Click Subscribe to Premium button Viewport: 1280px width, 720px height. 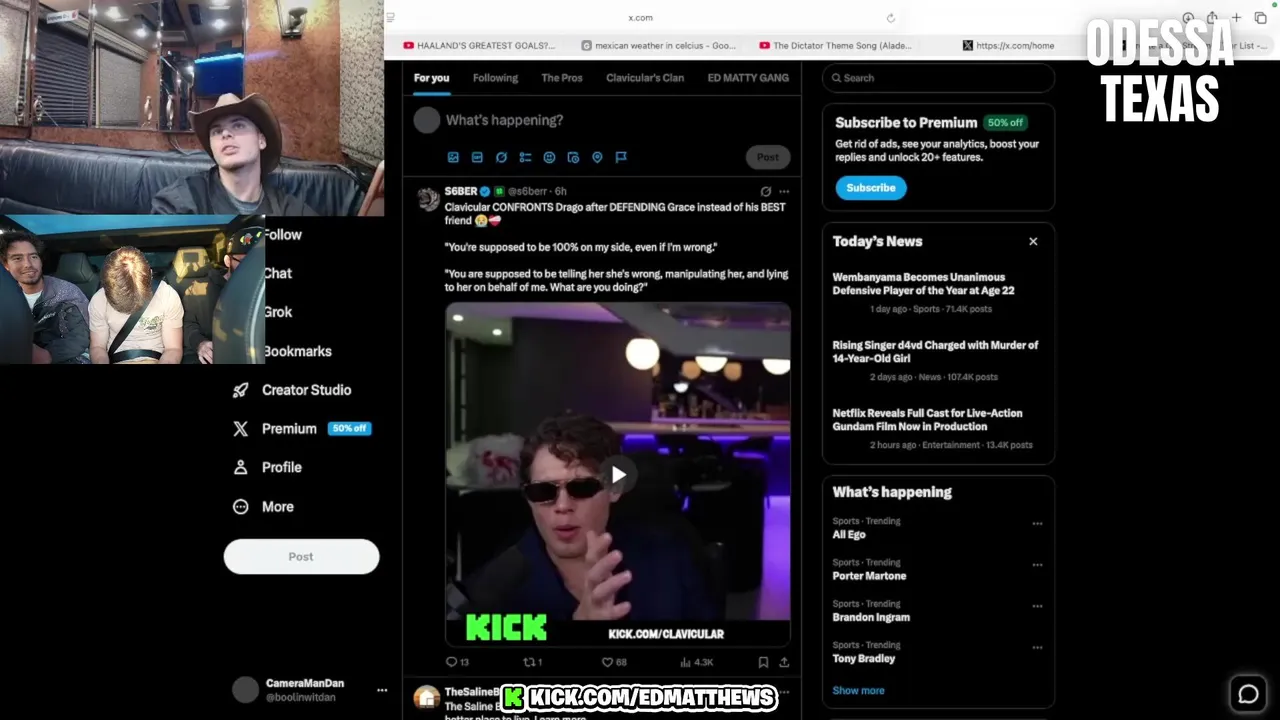pyautogui.click(x=871, y=188)
